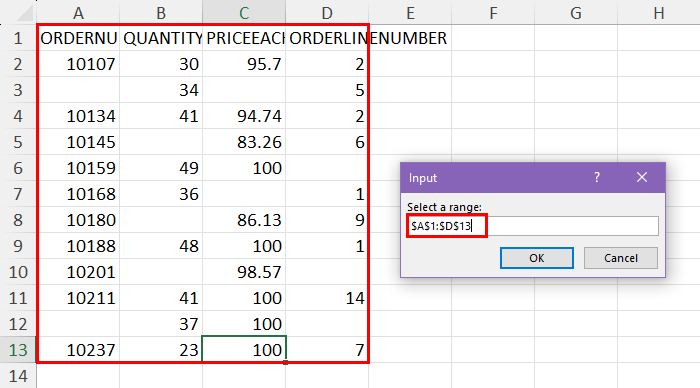This screenshot has height=388, width=700.
Task: Select cell containing 34
Action: tap(161, 90)
